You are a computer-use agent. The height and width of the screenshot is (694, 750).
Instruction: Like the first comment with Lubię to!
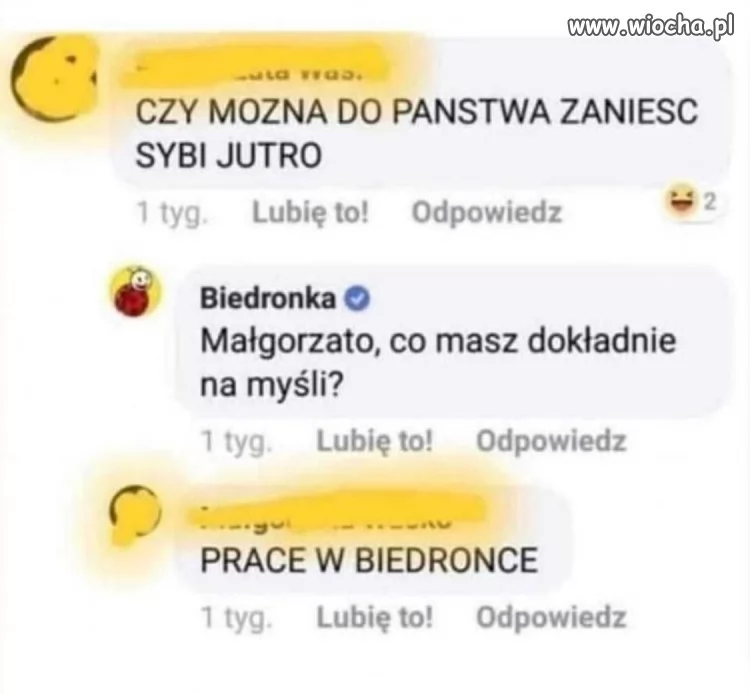[310, 212]
